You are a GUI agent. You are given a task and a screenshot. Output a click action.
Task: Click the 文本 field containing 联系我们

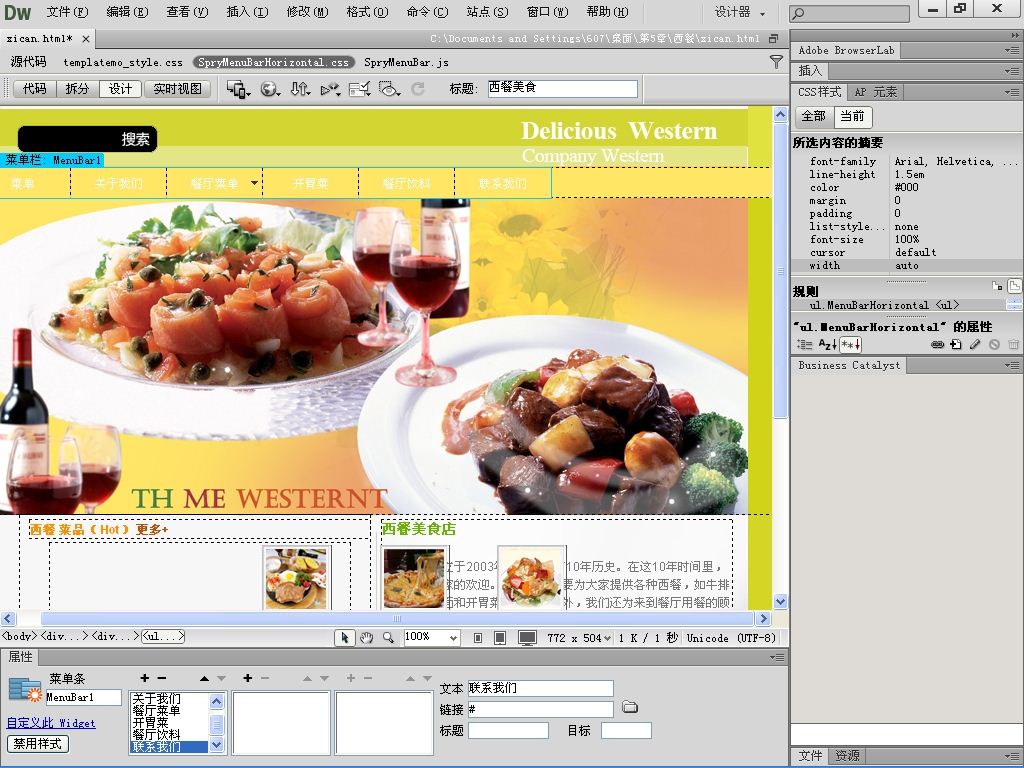[x=540, y=688]
